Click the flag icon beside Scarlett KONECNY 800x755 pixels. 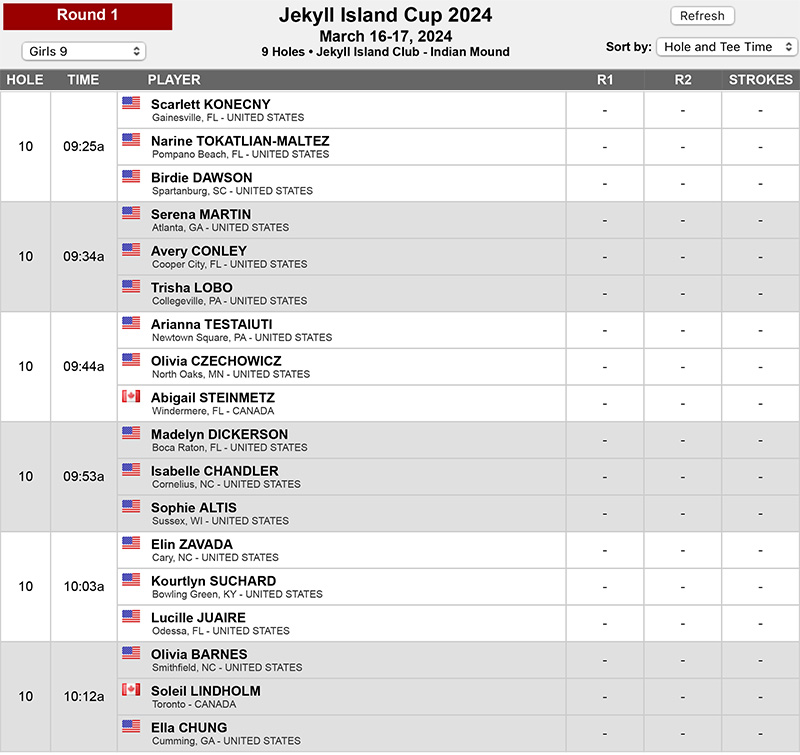[131, 103]
